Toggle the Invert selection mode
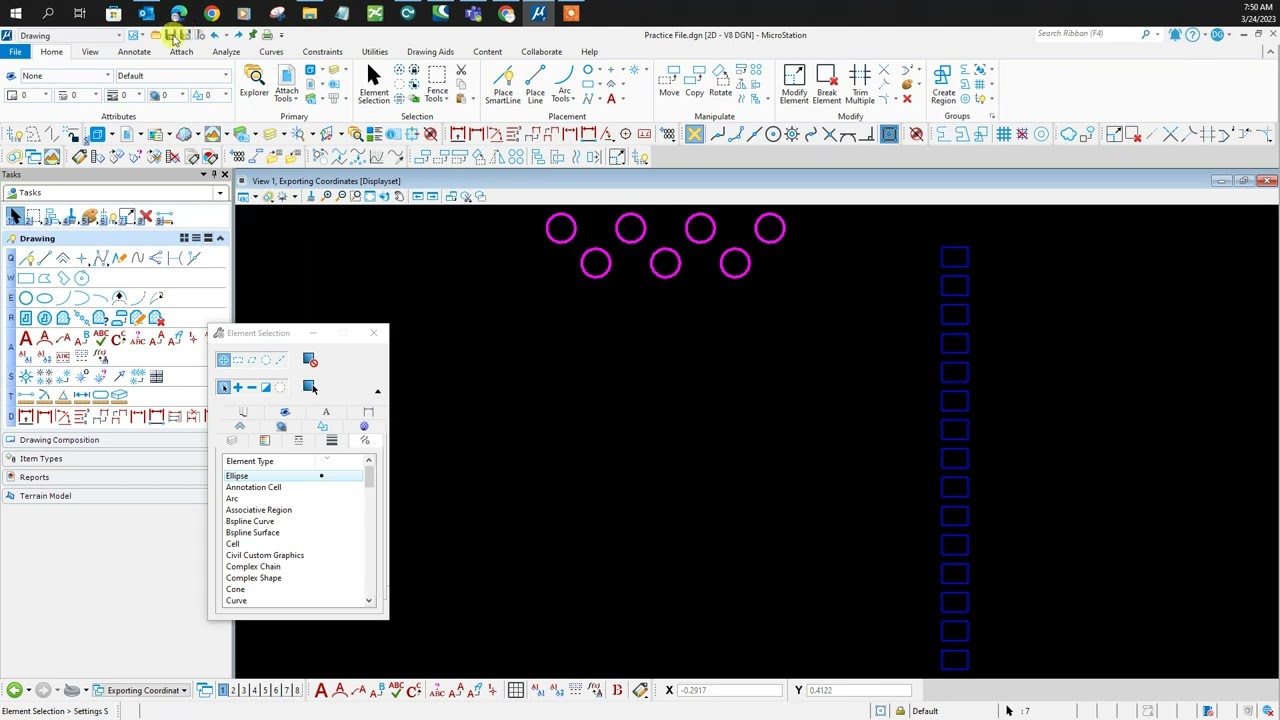1280x720 pixels. [266, 387]
